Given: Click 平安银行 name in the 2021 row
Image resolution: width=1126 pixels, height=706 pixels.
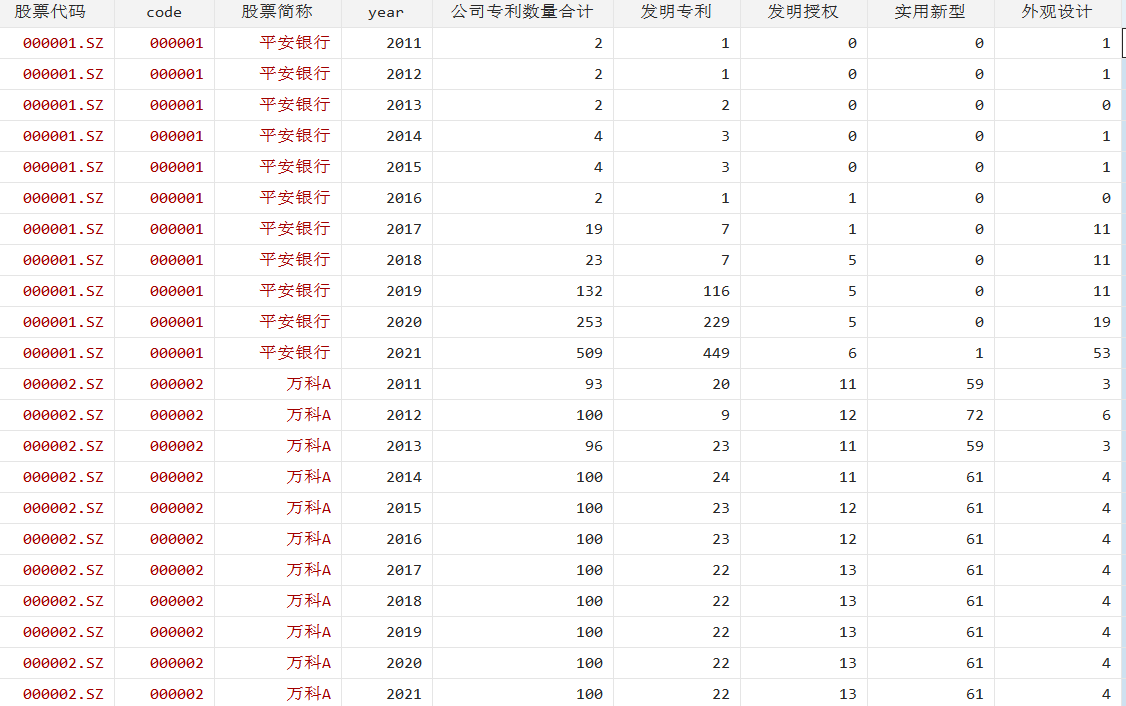Looking at the screenshot, I should tap(295, 352).
